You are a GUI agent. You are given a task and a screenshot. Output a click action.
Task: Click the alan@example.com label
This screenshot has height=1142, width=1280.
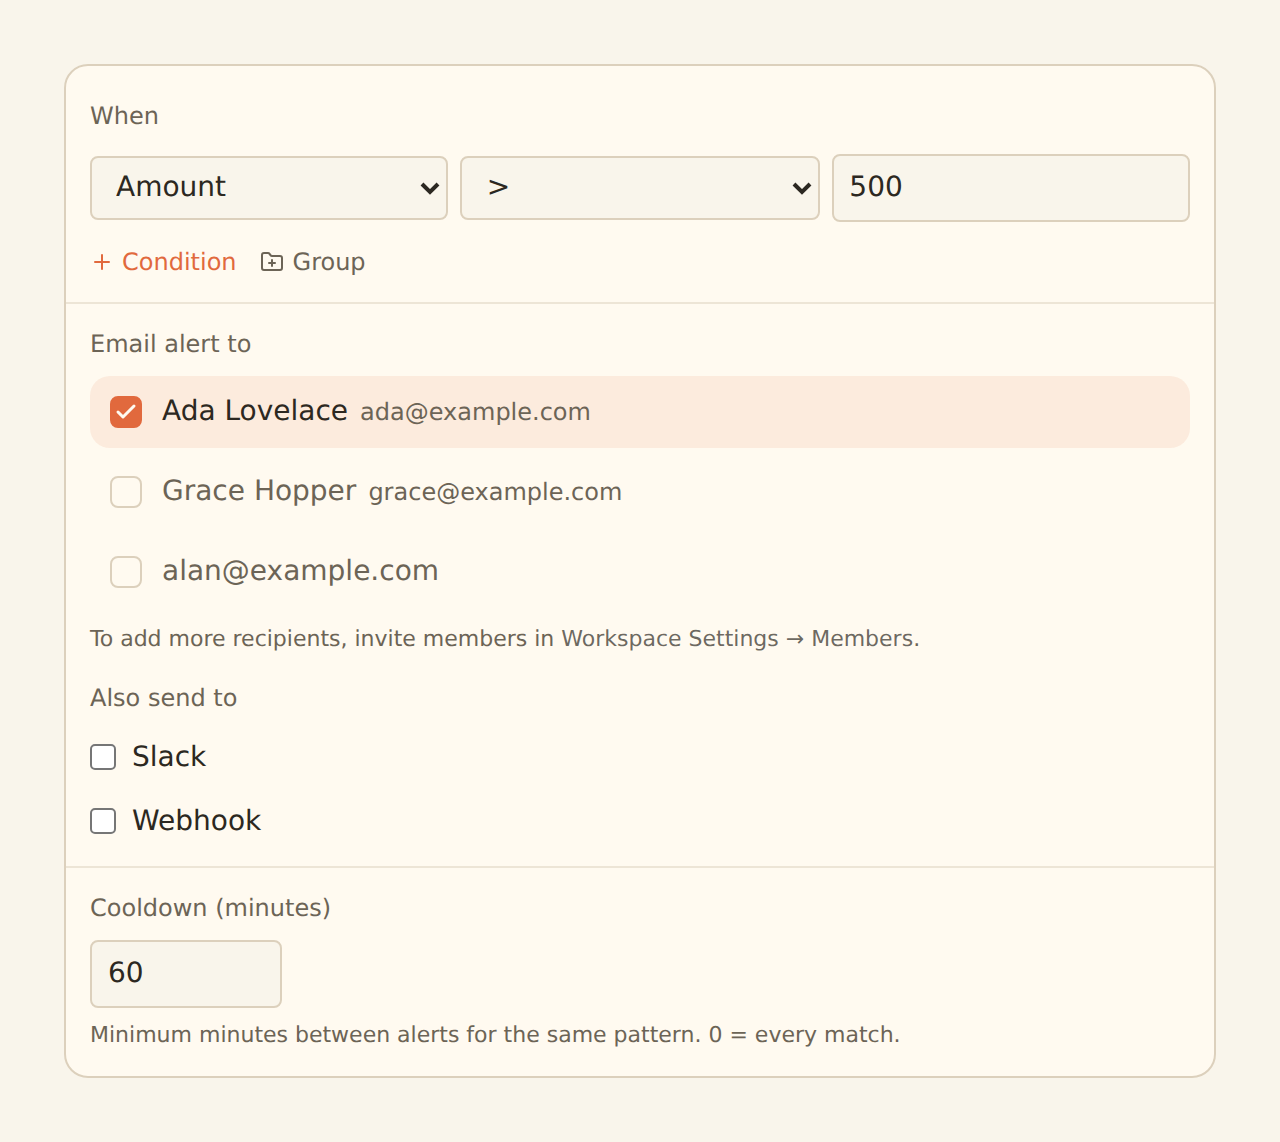pos(300,571)
